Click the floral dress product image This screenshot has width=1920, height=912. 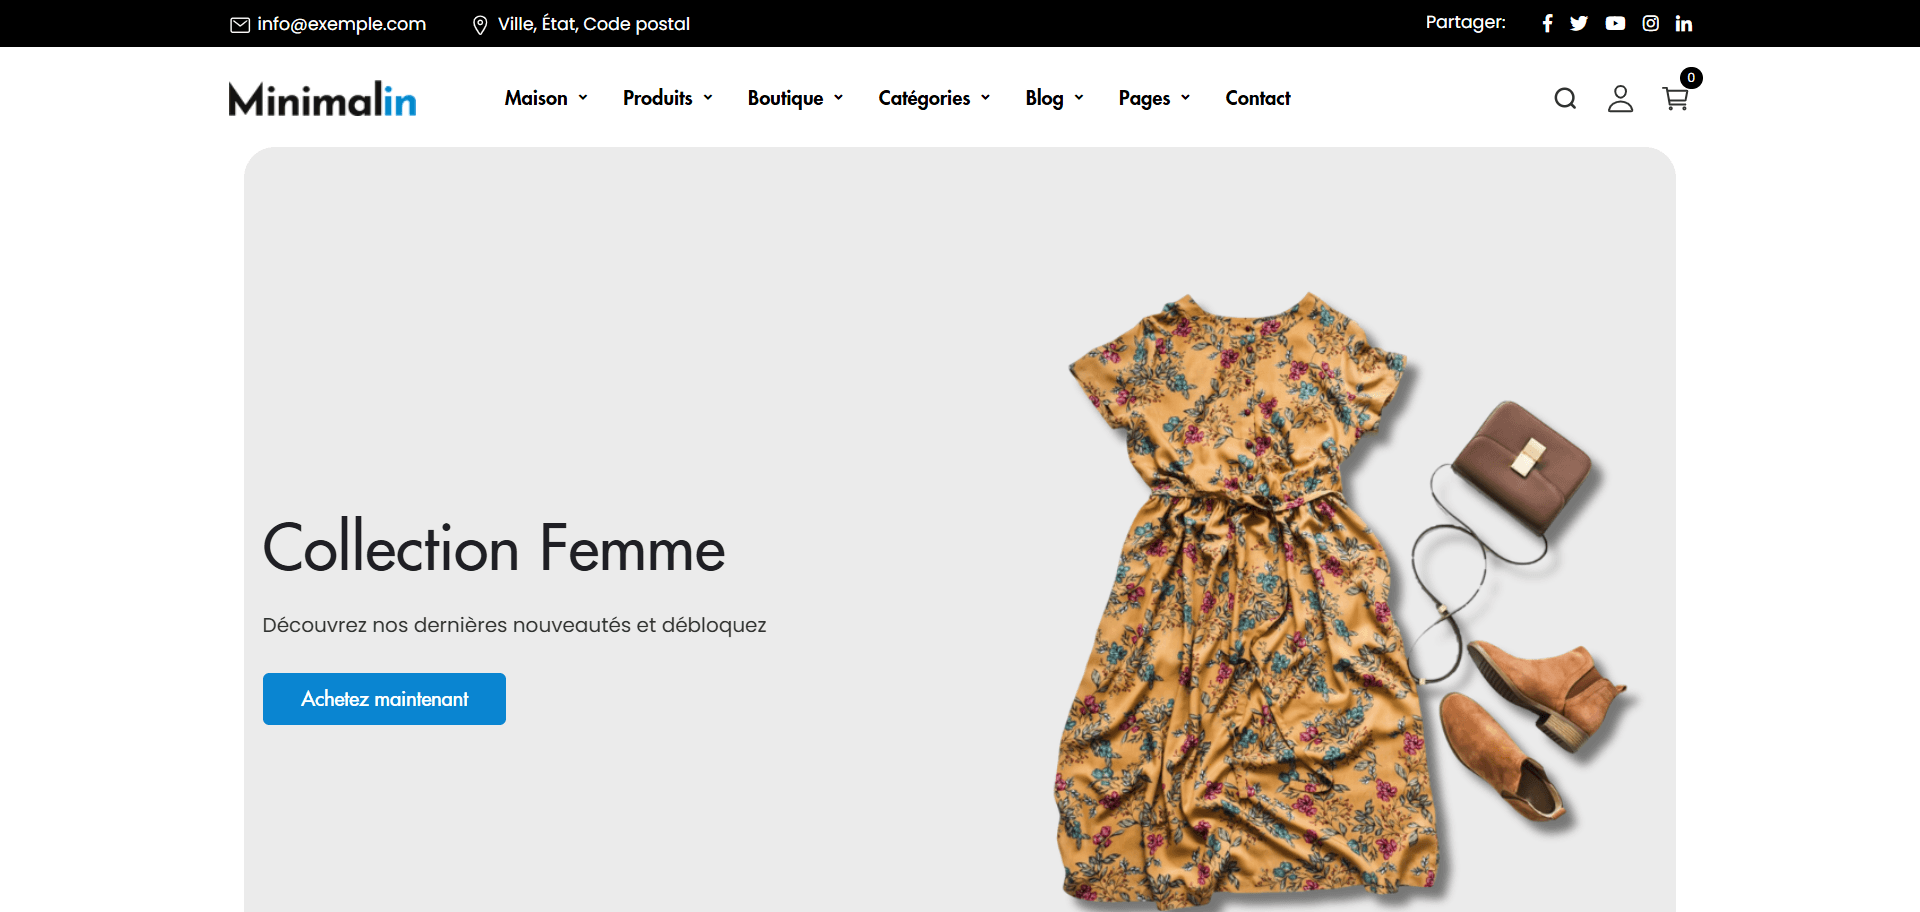tap(1248, 600)
